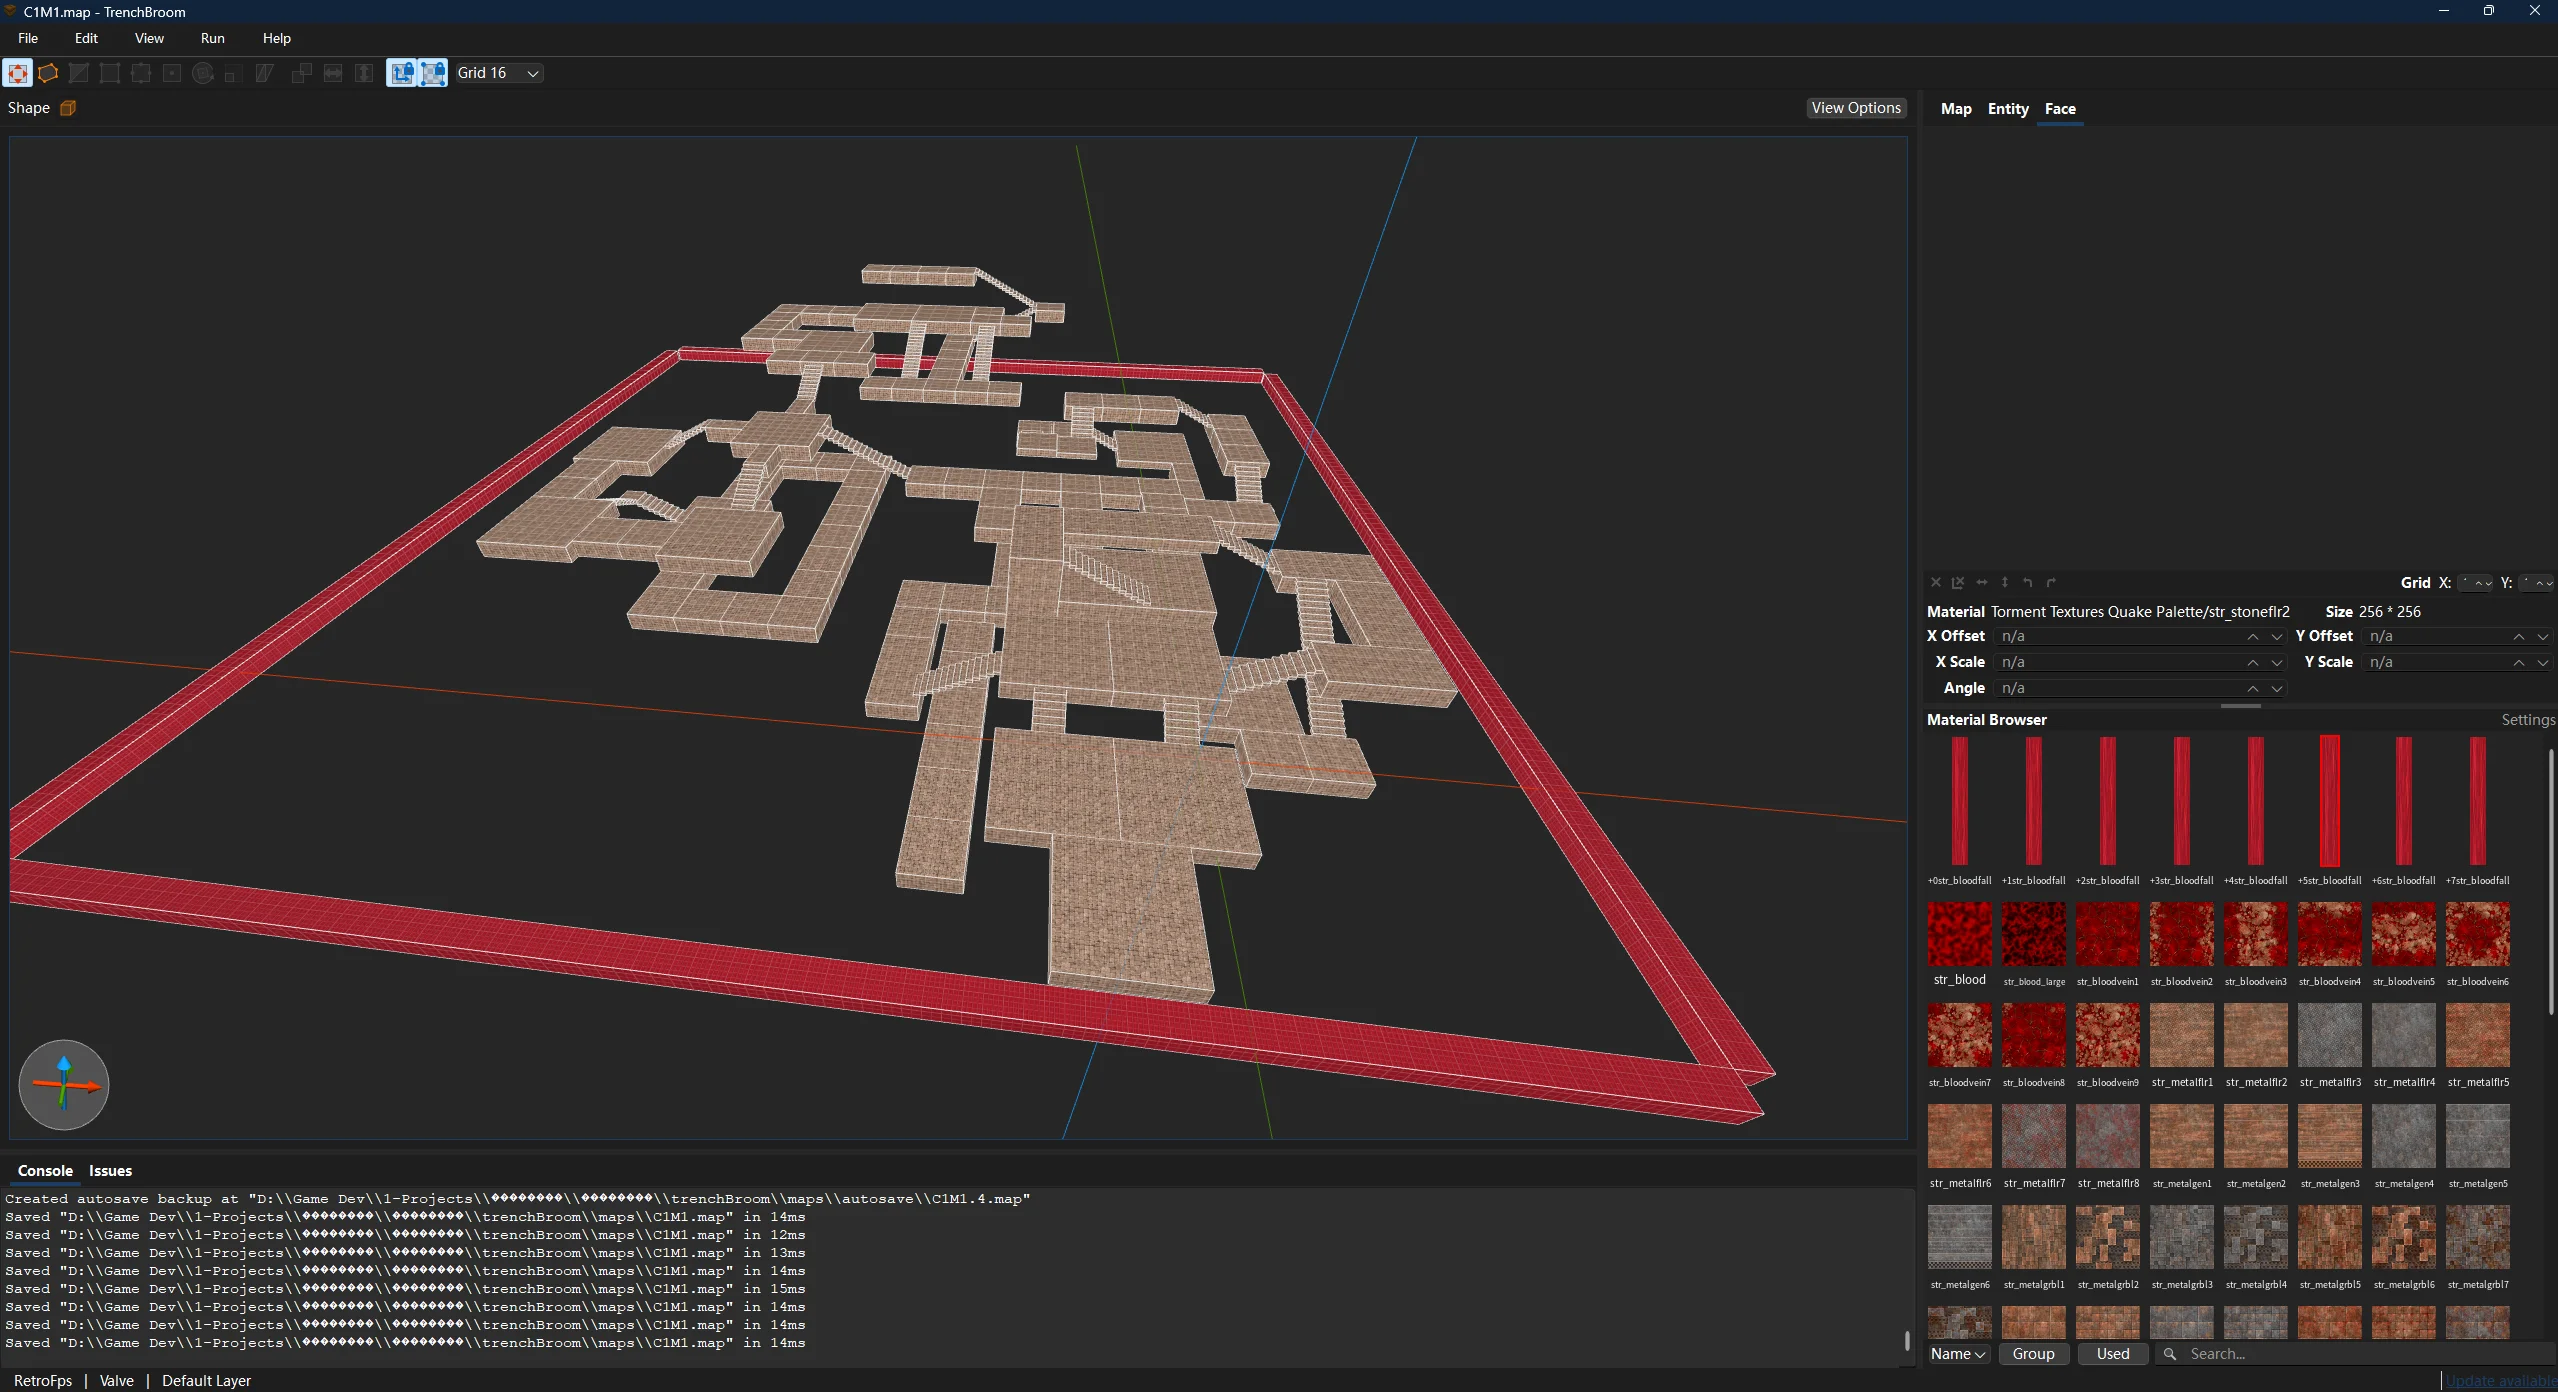This screenshot has height=1392, width=2558.
Task: Toggle the UV lock button
Action: (x=433, y=73)
